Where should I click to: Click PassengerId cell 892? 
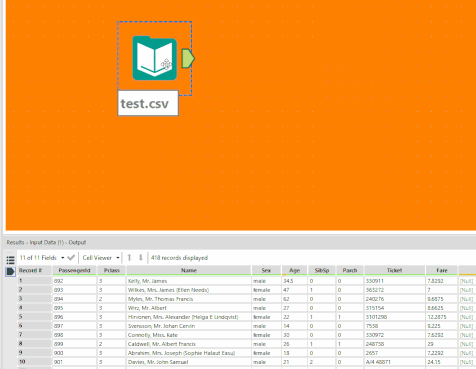pos(74,281)
